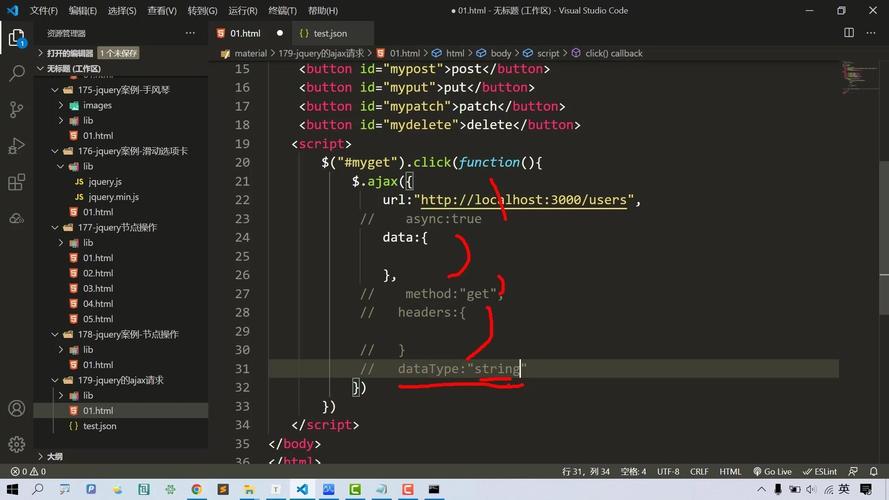
Task: Open the Manage gear icon
Action: click(x=16, y=444)
